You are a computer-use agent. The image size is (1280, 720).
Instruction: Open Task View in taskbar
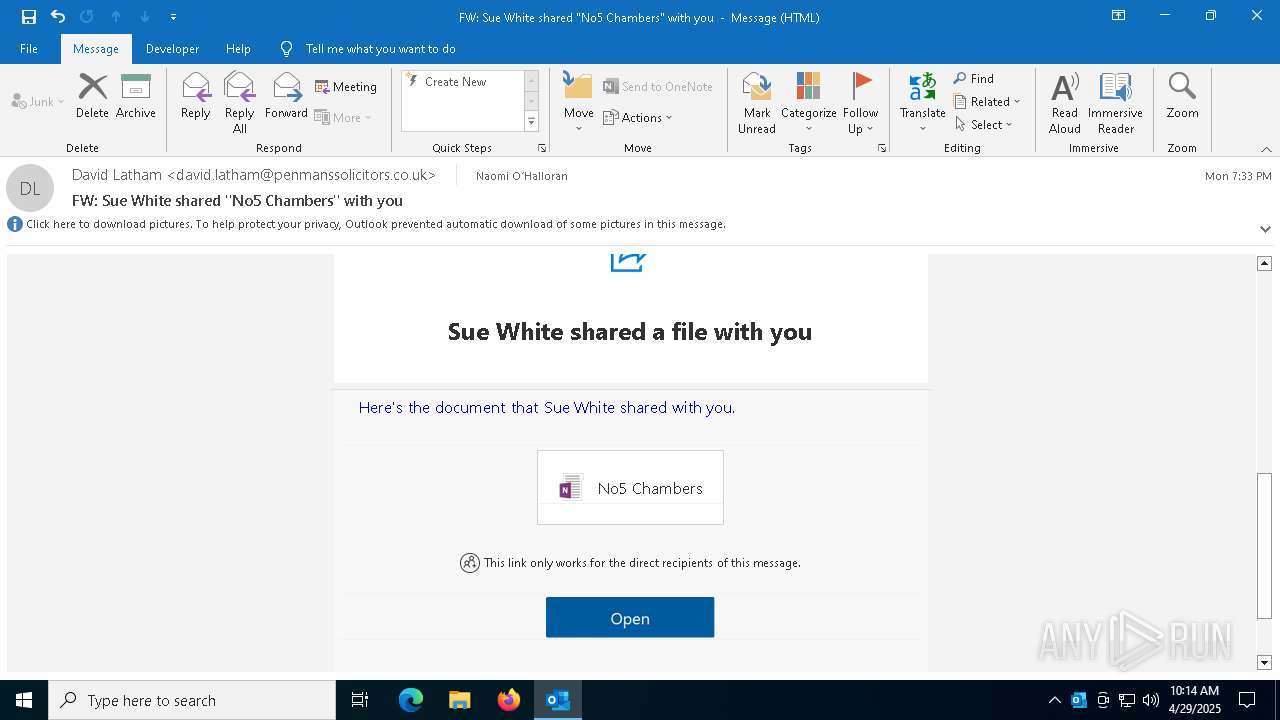point(360,700)
